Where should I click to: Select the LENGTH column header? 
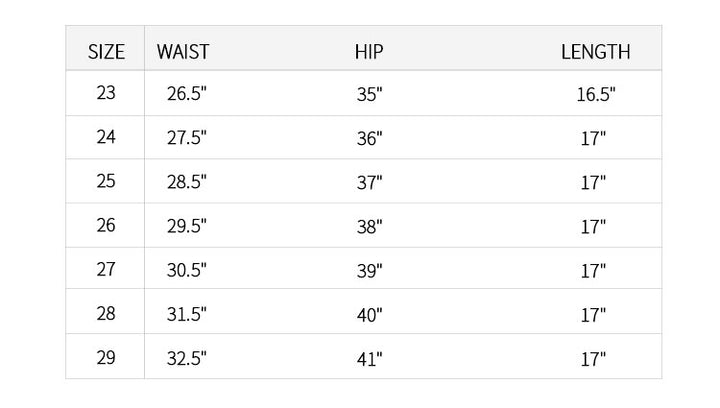click(595, 52)
